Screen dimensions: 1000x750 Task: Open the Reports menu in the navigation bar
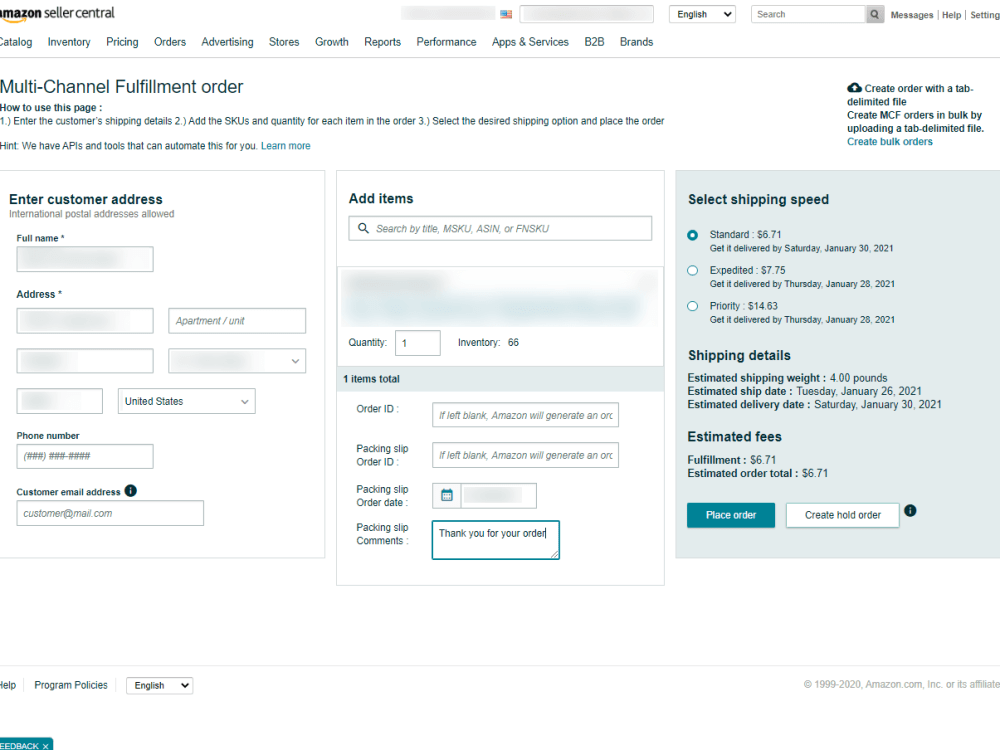coord(382,42)
